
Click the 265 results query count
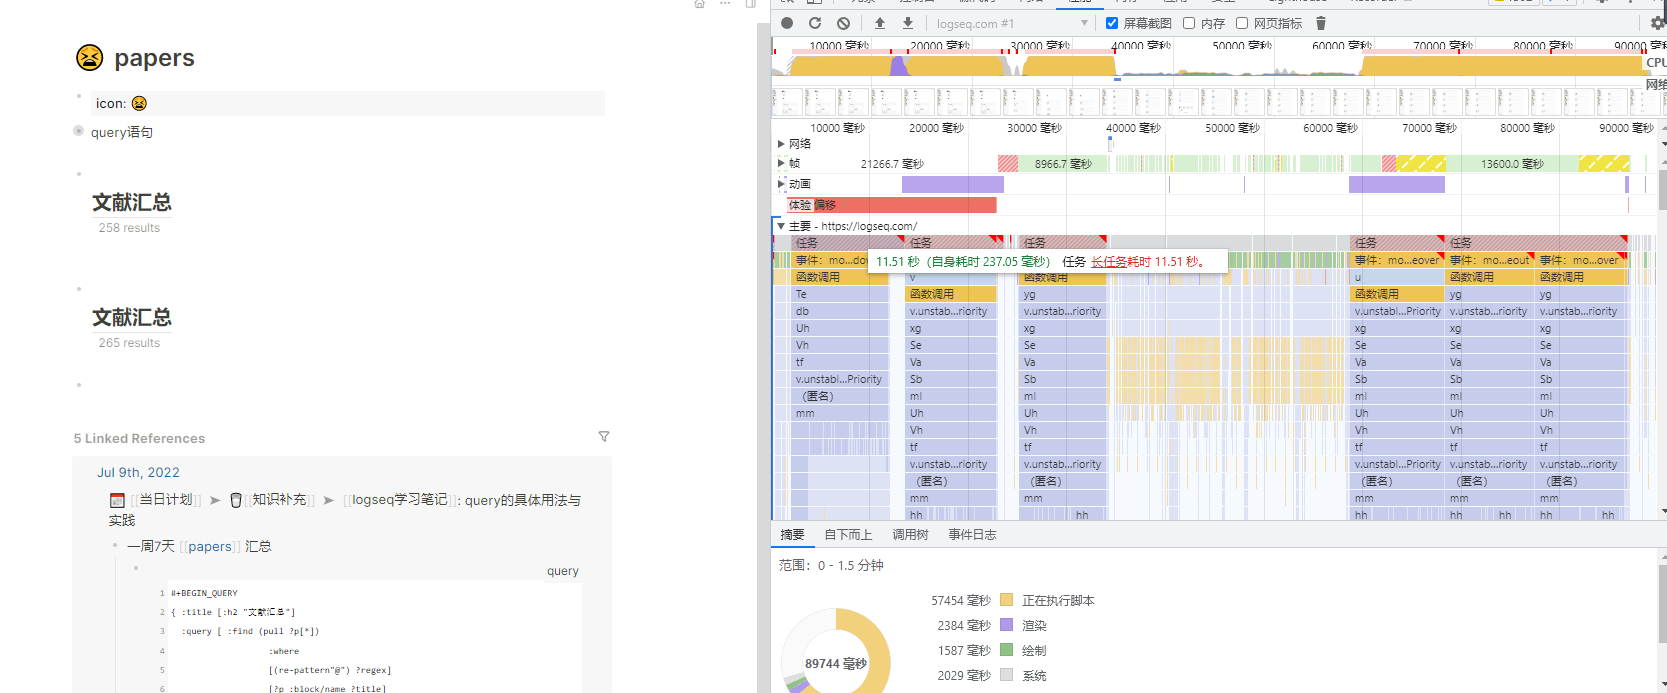pyautogui.click(x=129, y=343)
